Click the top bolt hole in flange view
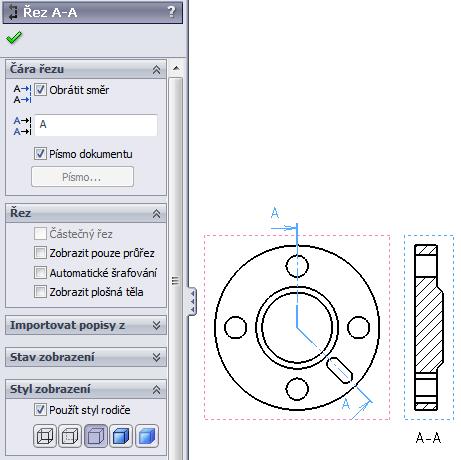The image size is (461, 460). click(x=297, y=266)
